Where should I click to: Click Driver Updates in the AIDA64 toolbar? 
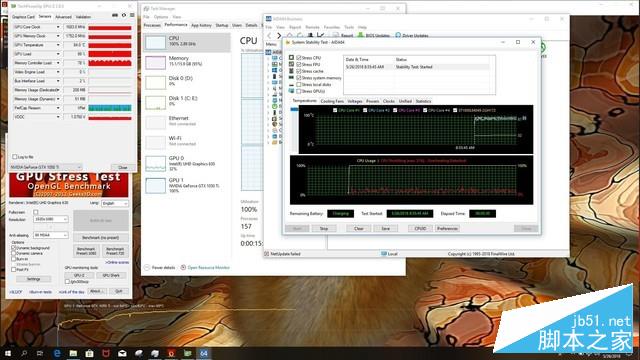[x=412, y=36]
